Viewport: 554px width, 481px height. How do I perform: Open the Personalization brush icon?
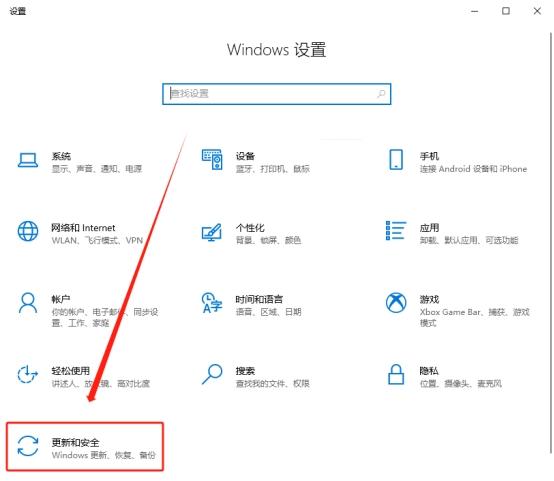pos(212,232)
